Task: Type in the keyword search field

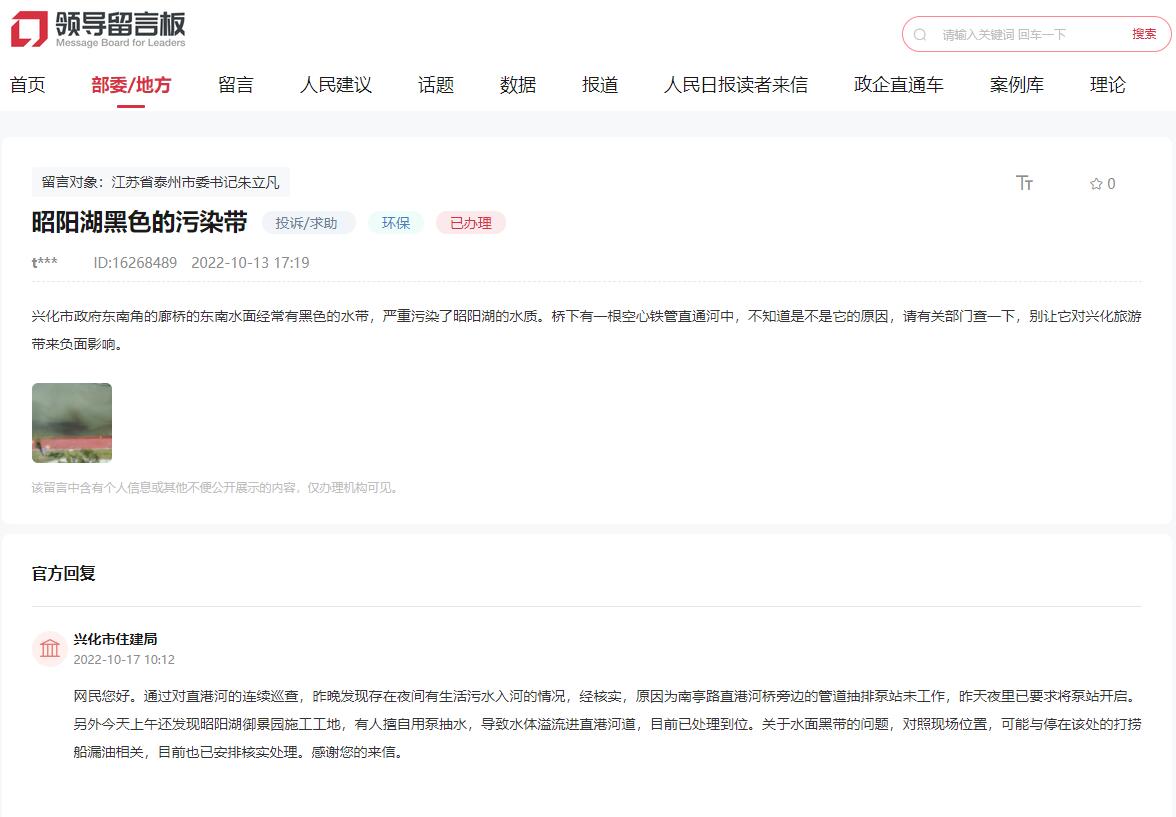Action: point(1028,34)
